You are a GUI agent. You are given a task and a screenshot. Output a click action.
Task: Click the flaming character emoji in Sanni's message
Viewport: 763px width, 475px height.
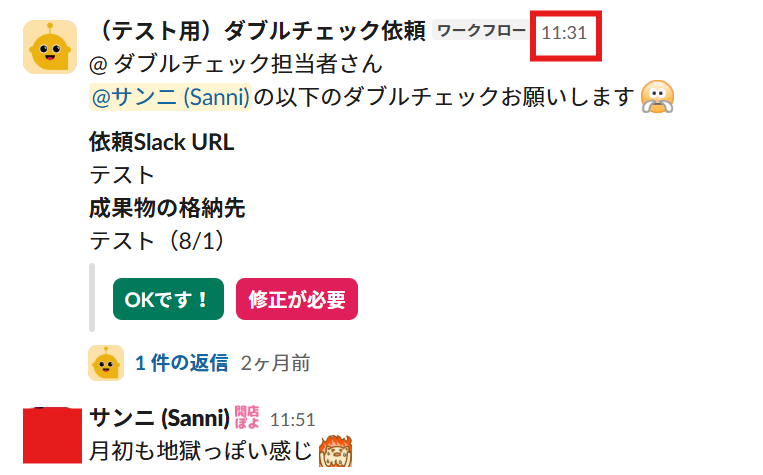[335, 451]
